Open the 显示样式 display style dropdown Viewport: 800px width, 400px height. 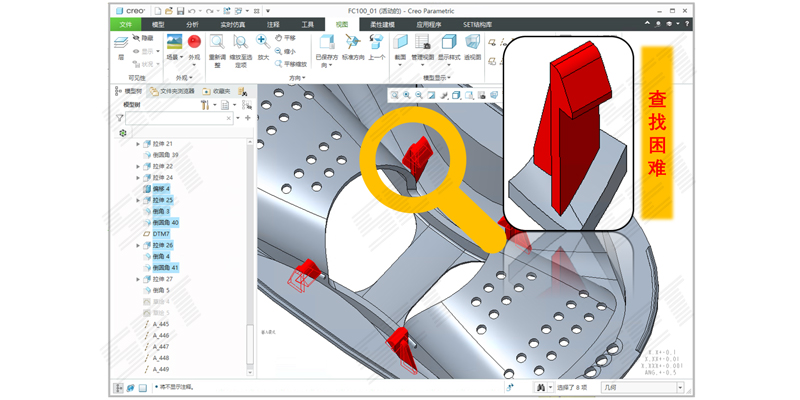447,47
